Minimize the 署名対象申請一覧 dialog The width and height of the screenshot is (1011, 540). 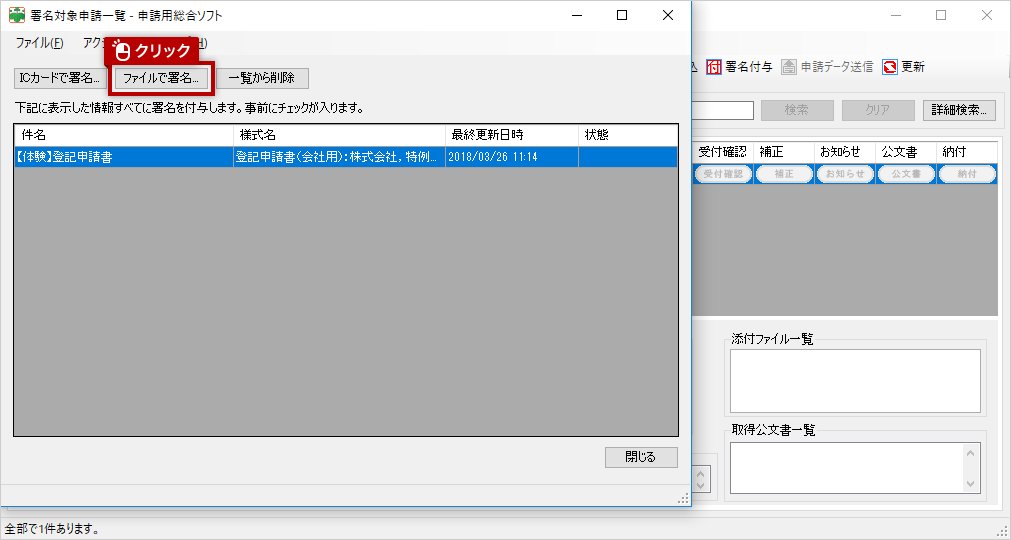point(576,15)
